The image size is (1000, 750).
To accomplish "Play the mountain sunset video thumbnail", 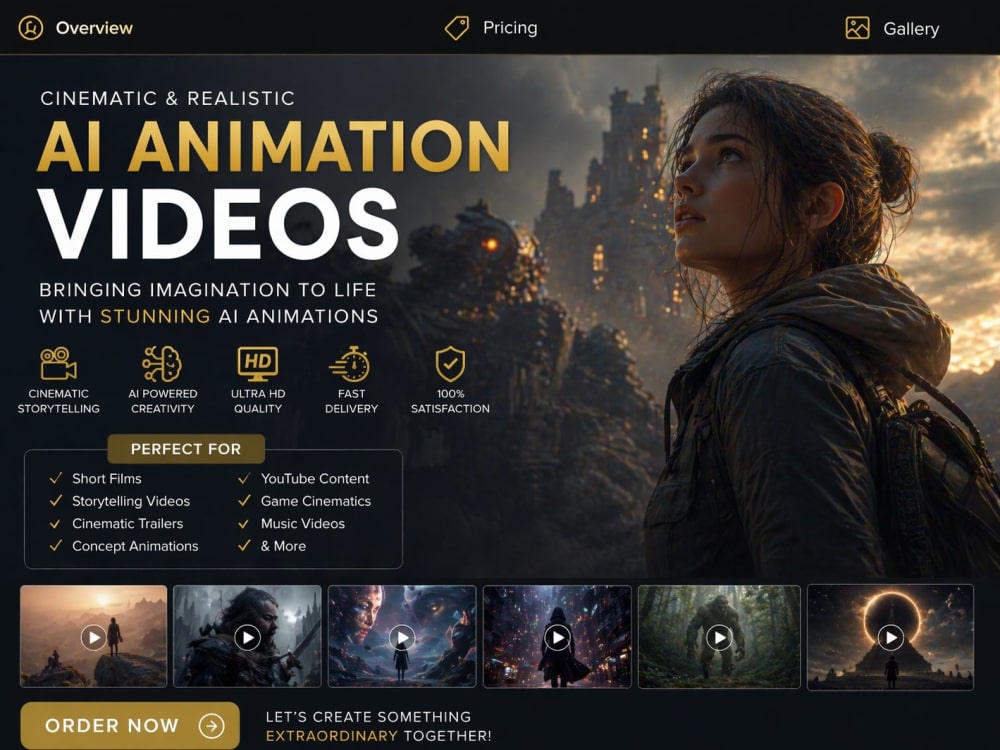I will click(x=94, y=636).
